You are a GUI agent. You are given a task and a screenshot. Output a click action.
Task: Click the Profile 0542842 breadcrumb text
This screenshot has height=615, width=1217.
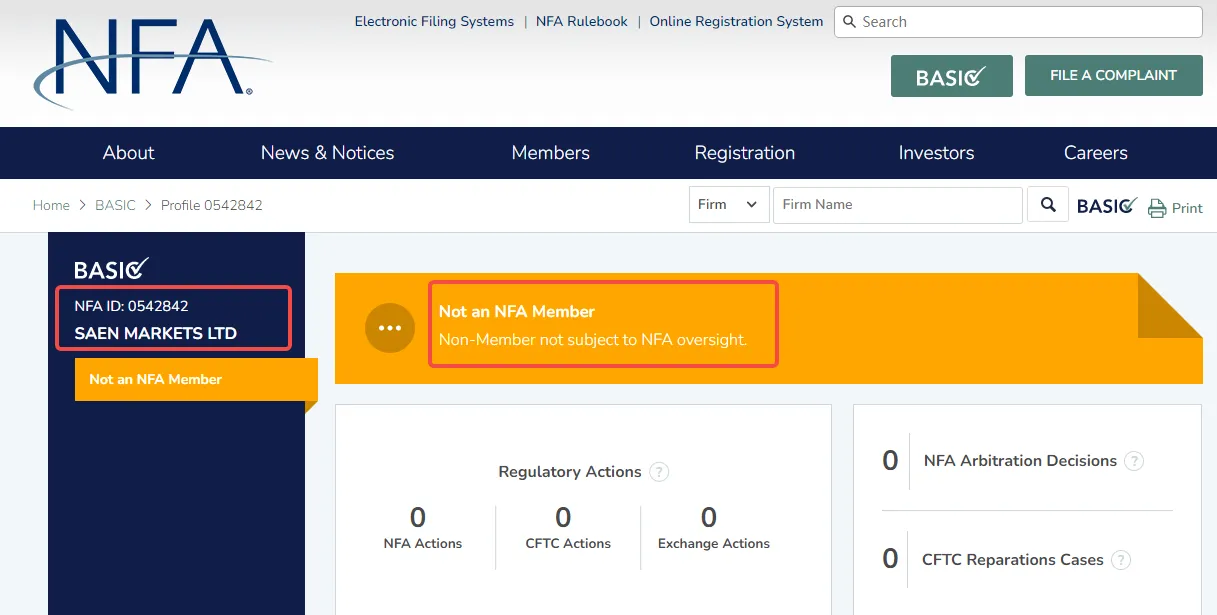212,205
